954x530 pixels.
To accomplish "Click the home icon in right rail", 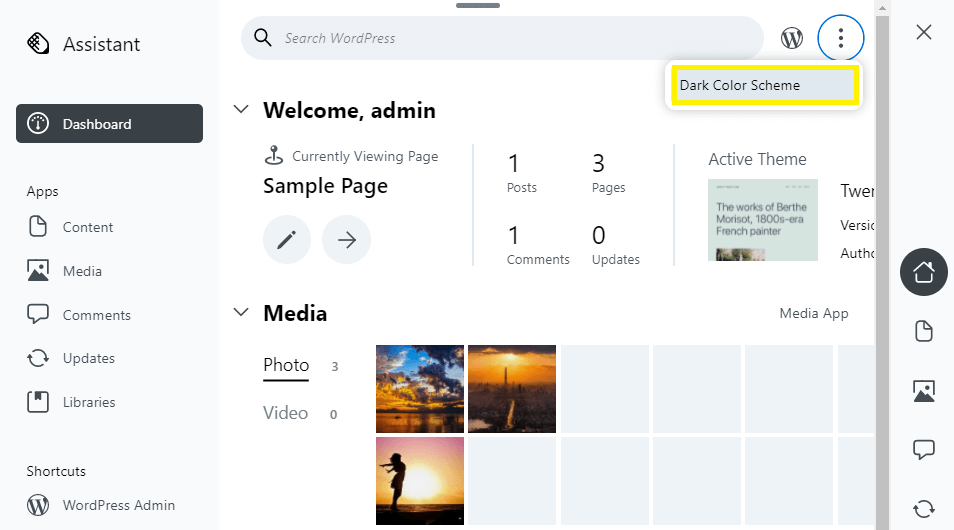I will tap(924, 272).
